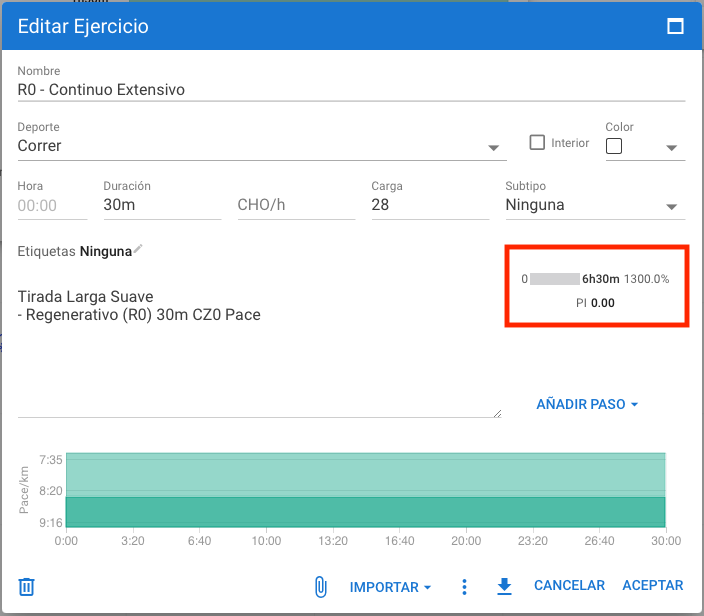Focus the CHO/h input field

[295, 205]
